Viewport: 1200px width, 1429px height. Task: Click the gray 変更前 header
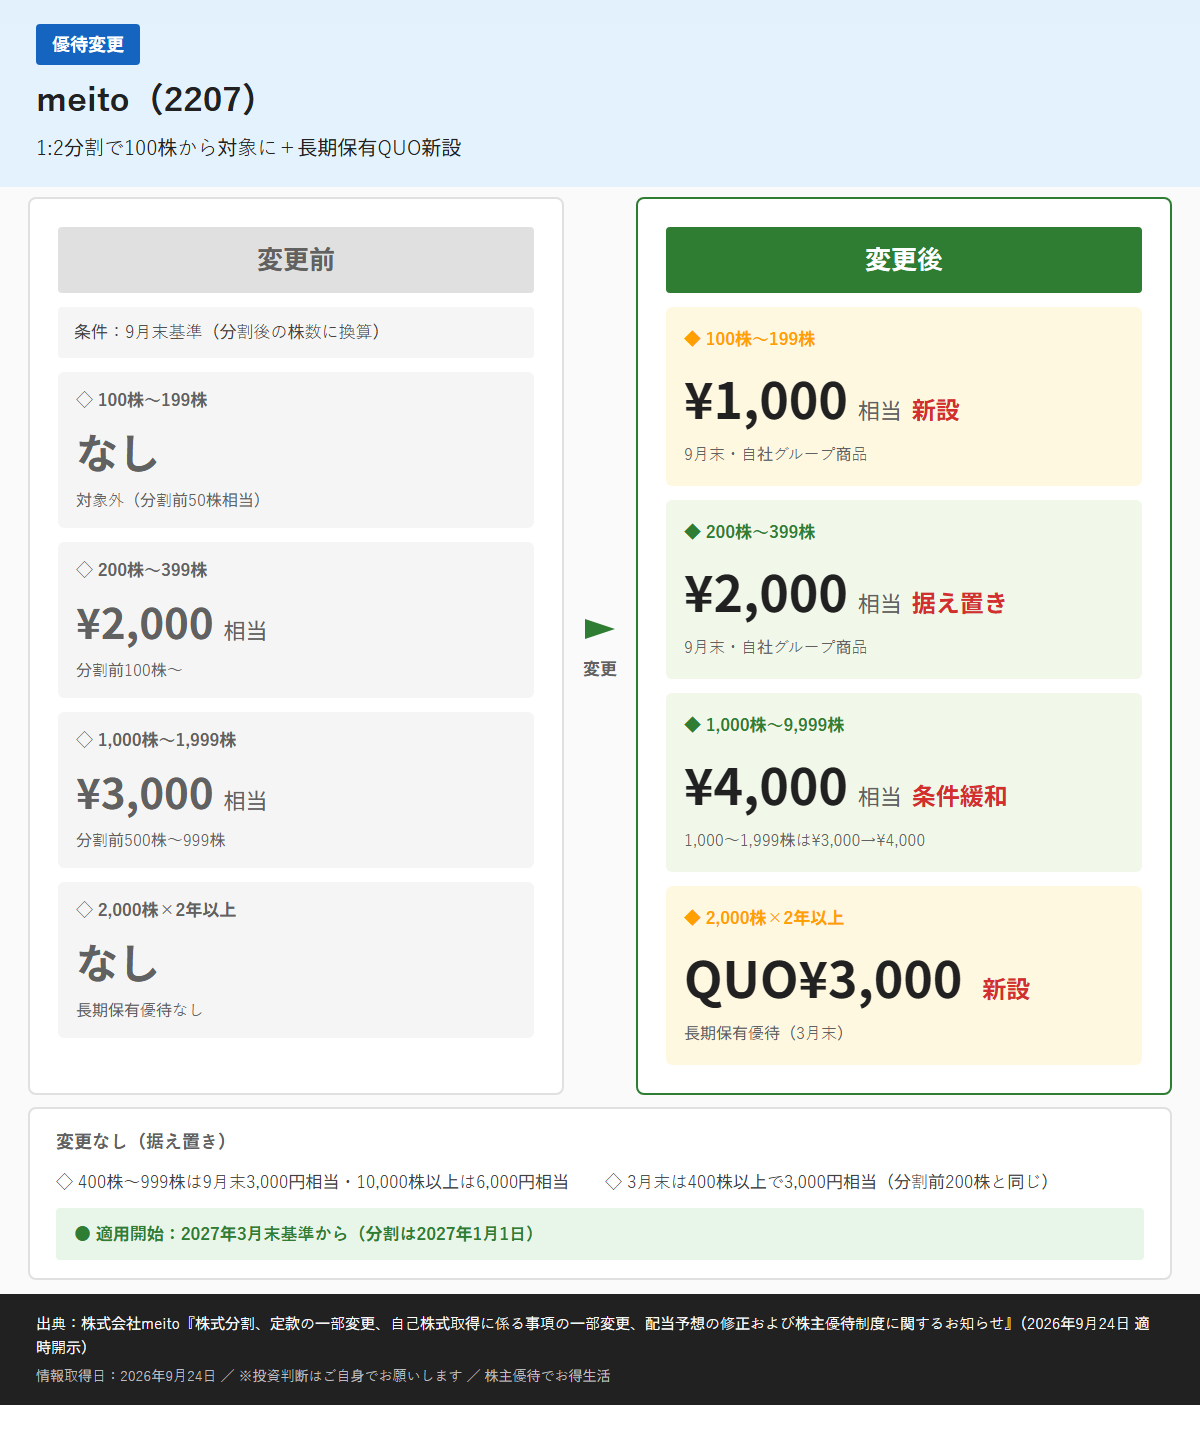(296, 260)
